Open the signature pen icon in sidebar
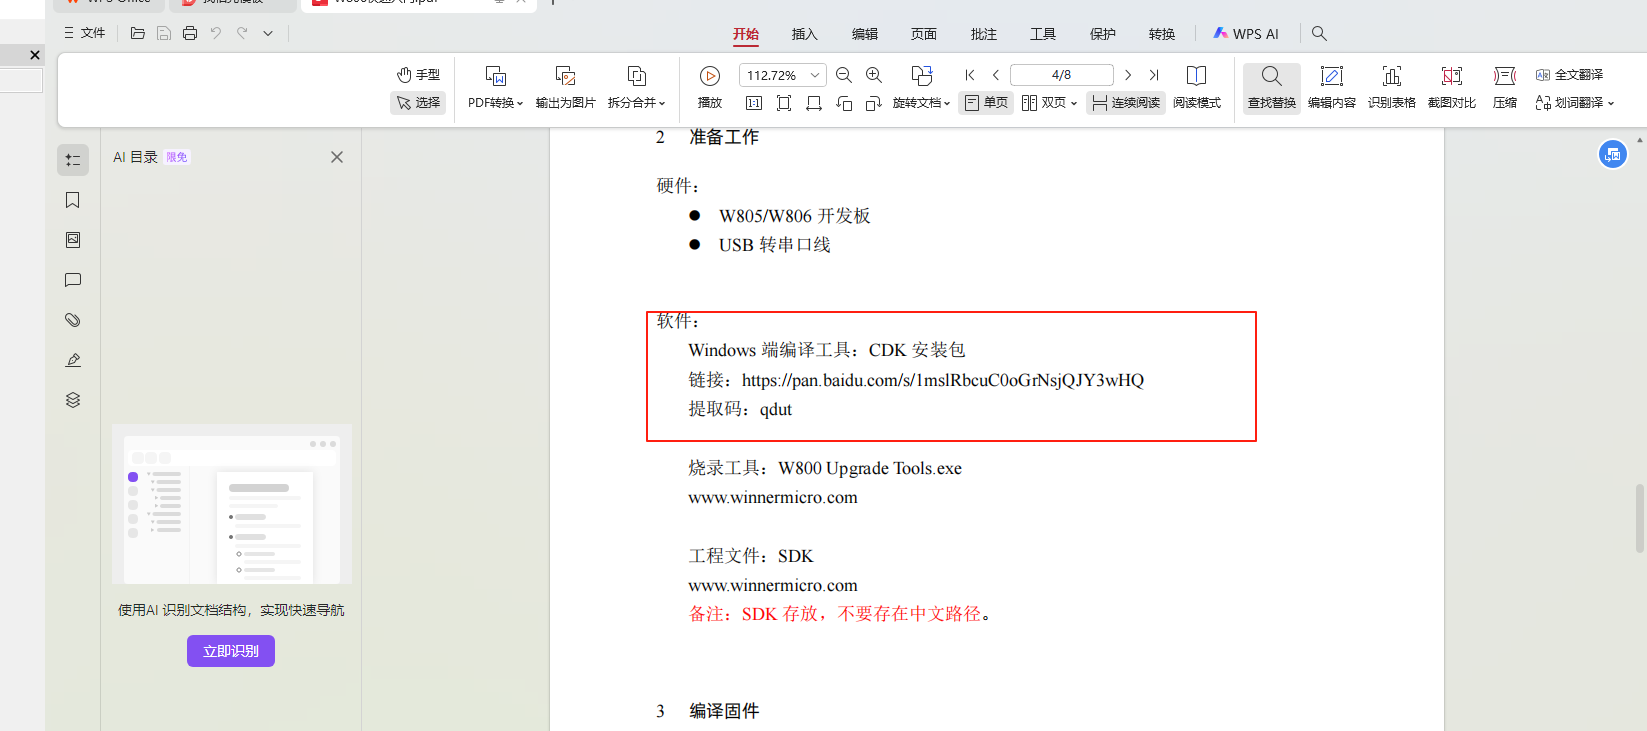The width and height of the screenshot is (1647, 731). click(73, 360)
